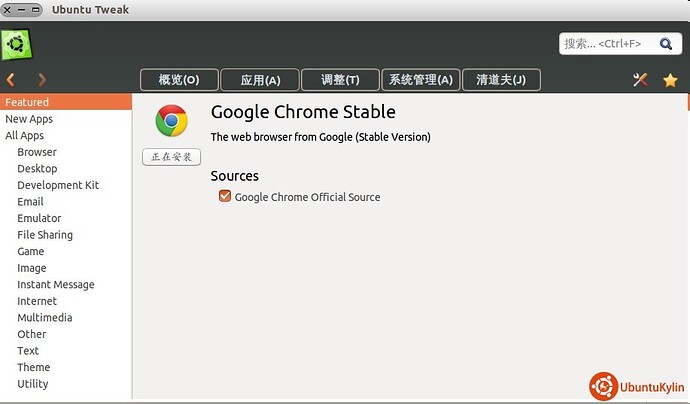Switch to the 概览(O) tab
The height and width of the screenshot is (404, 690).
179,80
